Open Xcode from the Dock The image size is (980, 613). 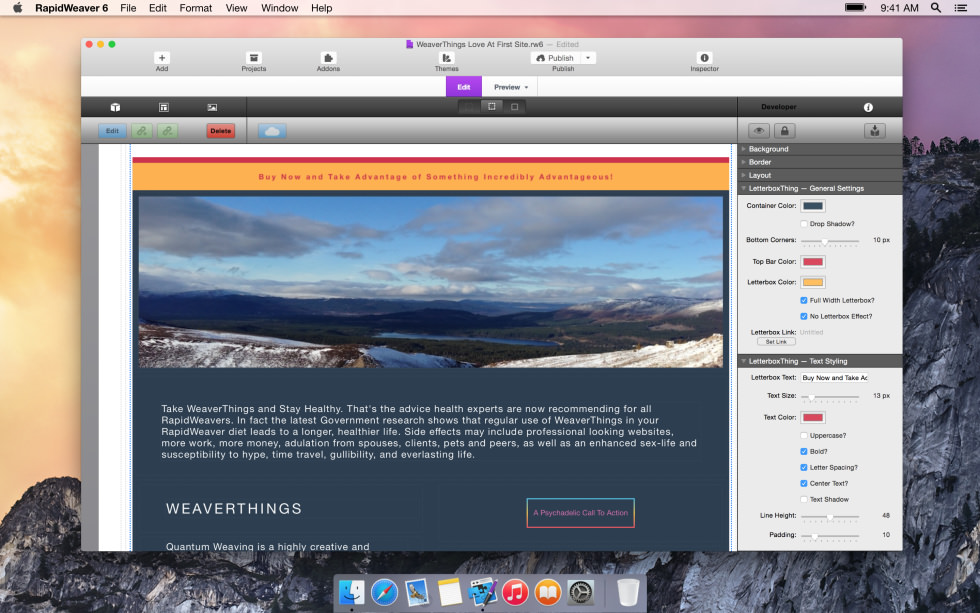482,592
